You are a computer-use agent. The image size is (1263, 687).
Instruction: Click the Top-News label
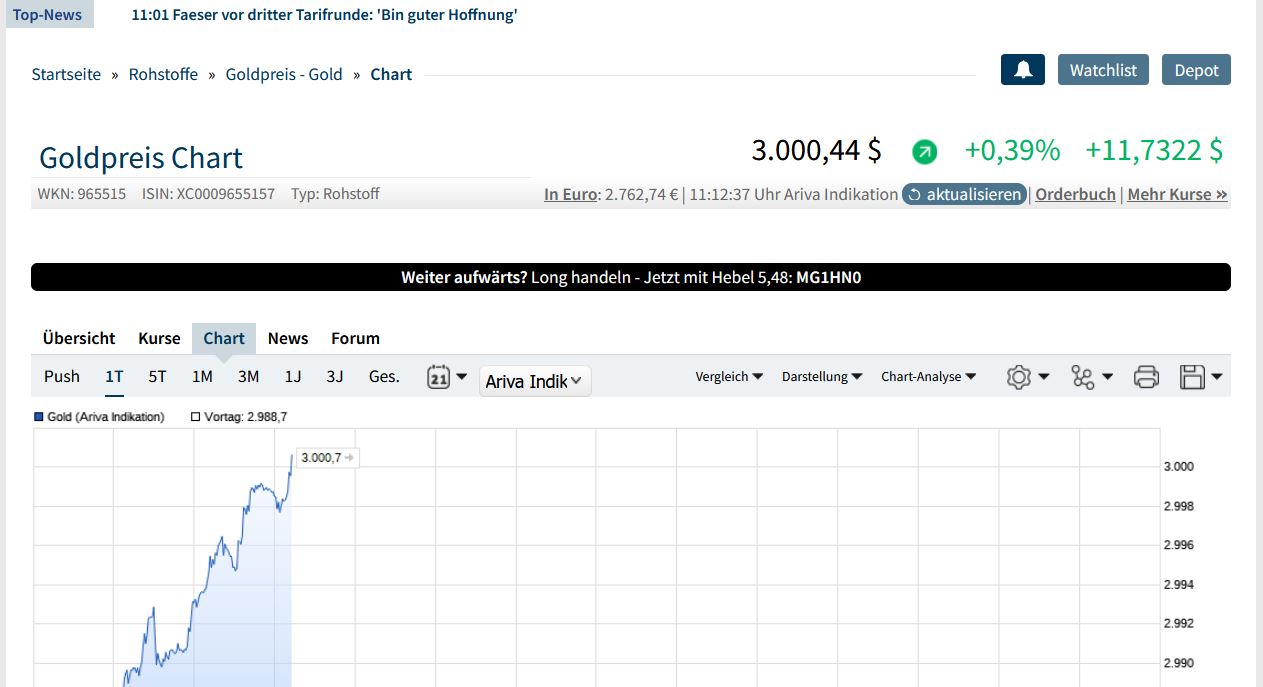point(48,14)
